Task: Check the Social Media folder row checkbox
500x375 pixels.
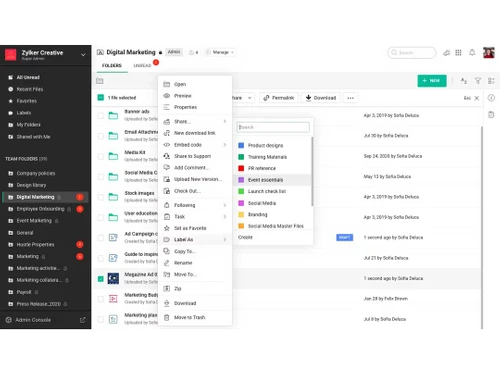Action: 101,177
